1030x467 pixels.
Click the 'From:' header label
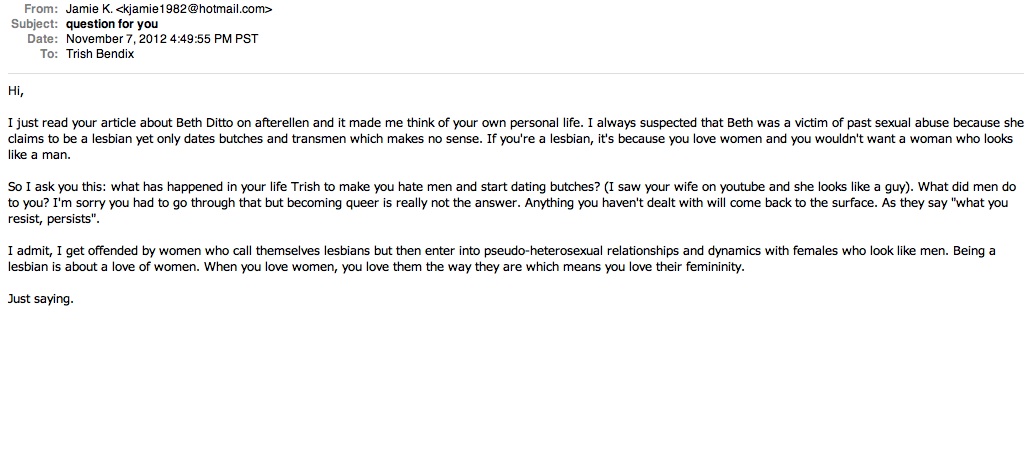coord(41,9)
